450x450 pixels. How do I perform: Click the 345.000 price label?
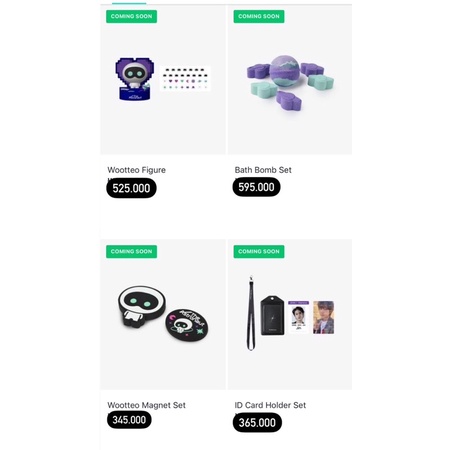129,420
